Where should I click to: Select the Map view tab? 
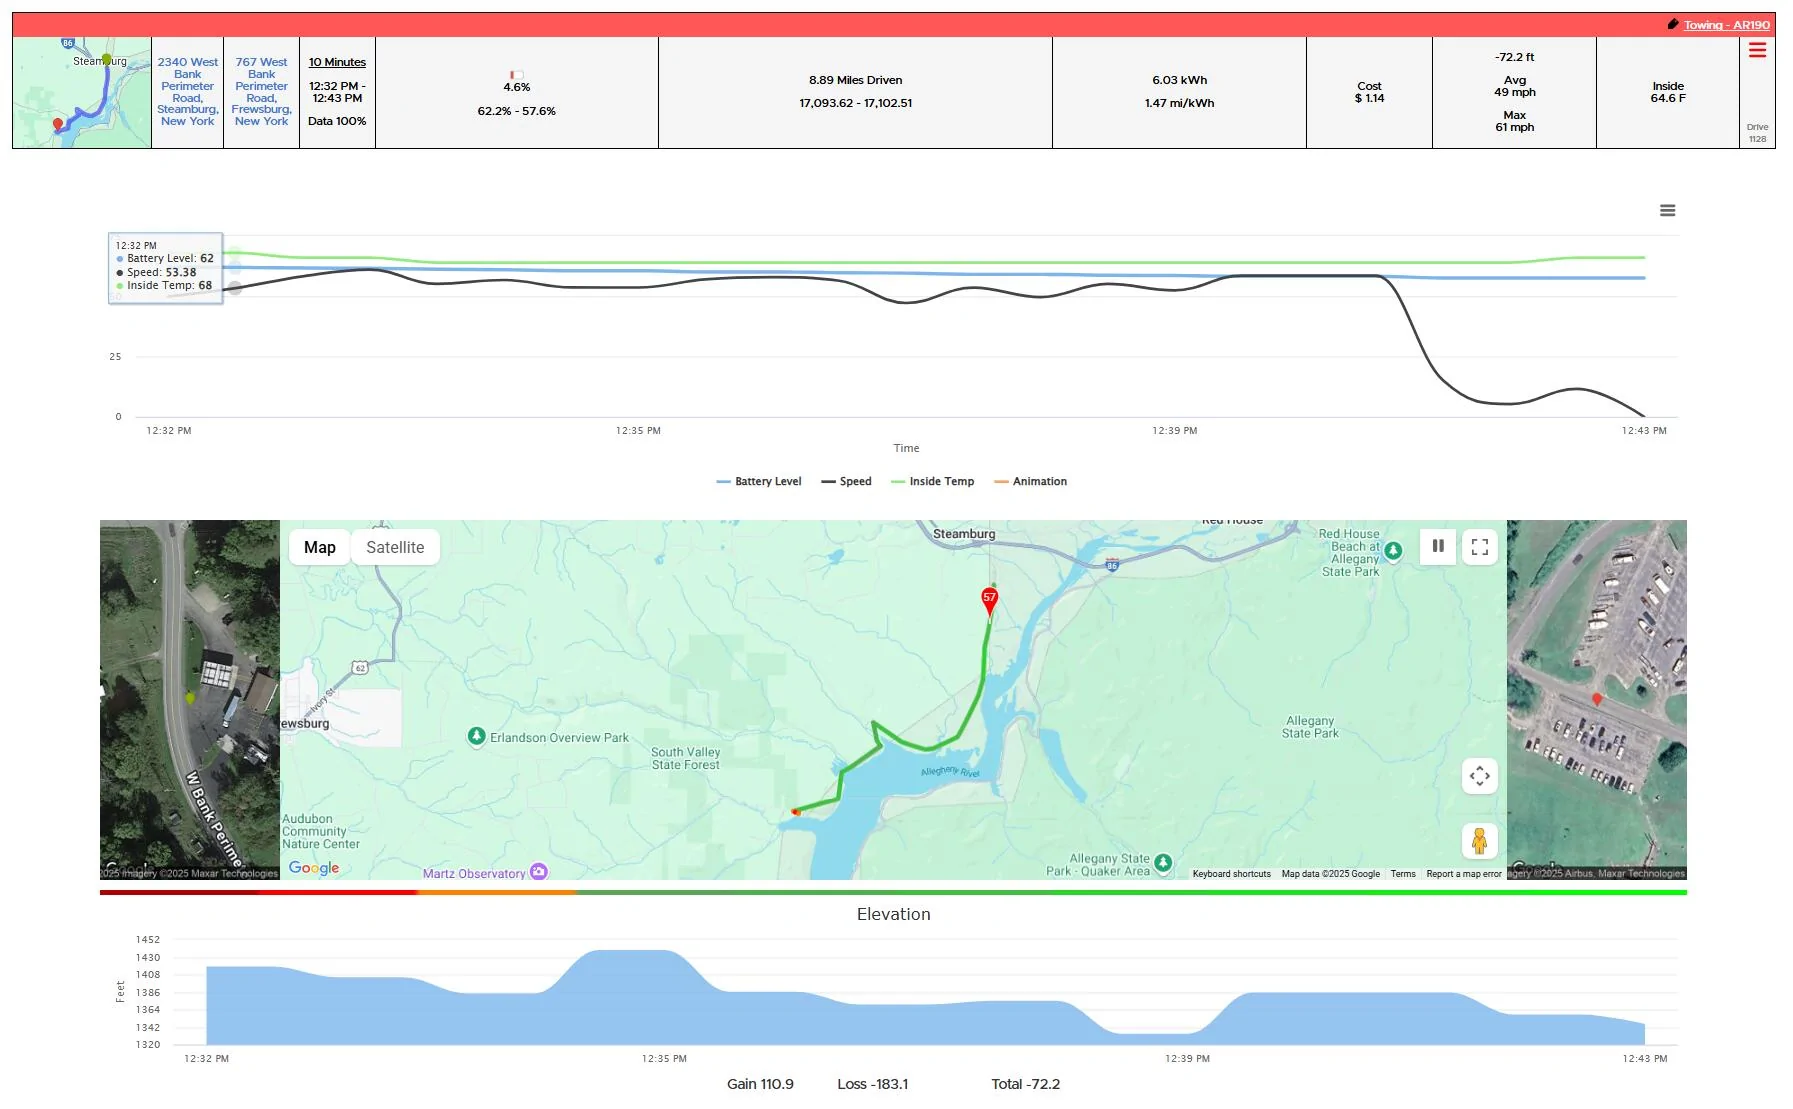(320, 547)
